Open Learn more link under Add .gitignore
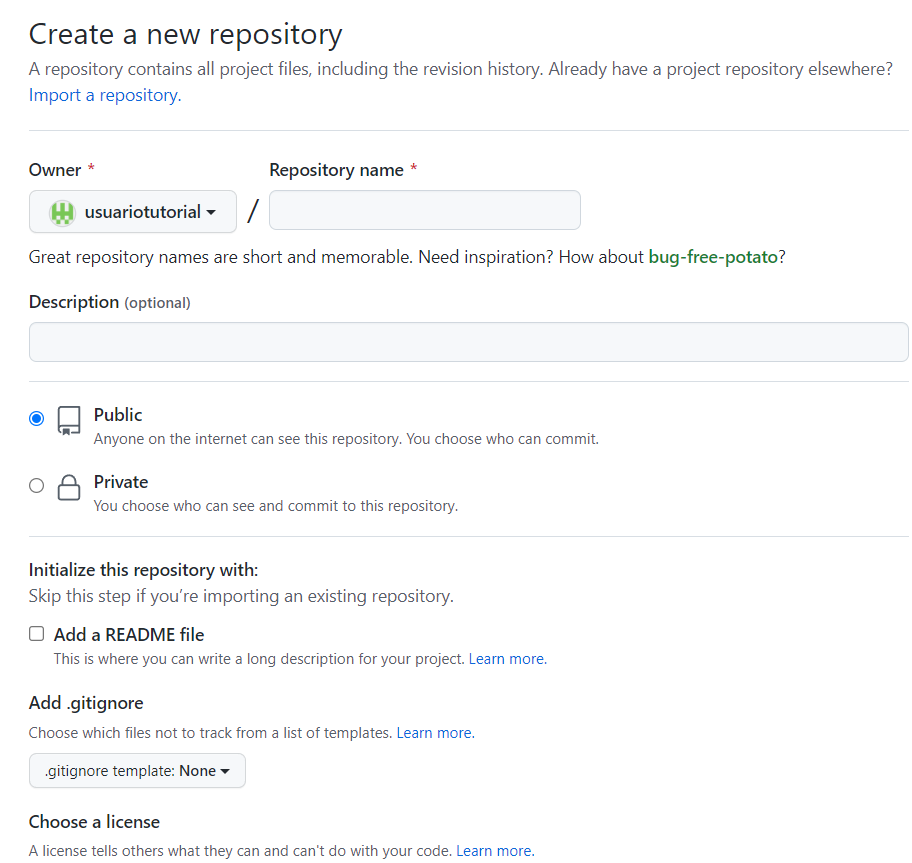 tap(434, 733)
